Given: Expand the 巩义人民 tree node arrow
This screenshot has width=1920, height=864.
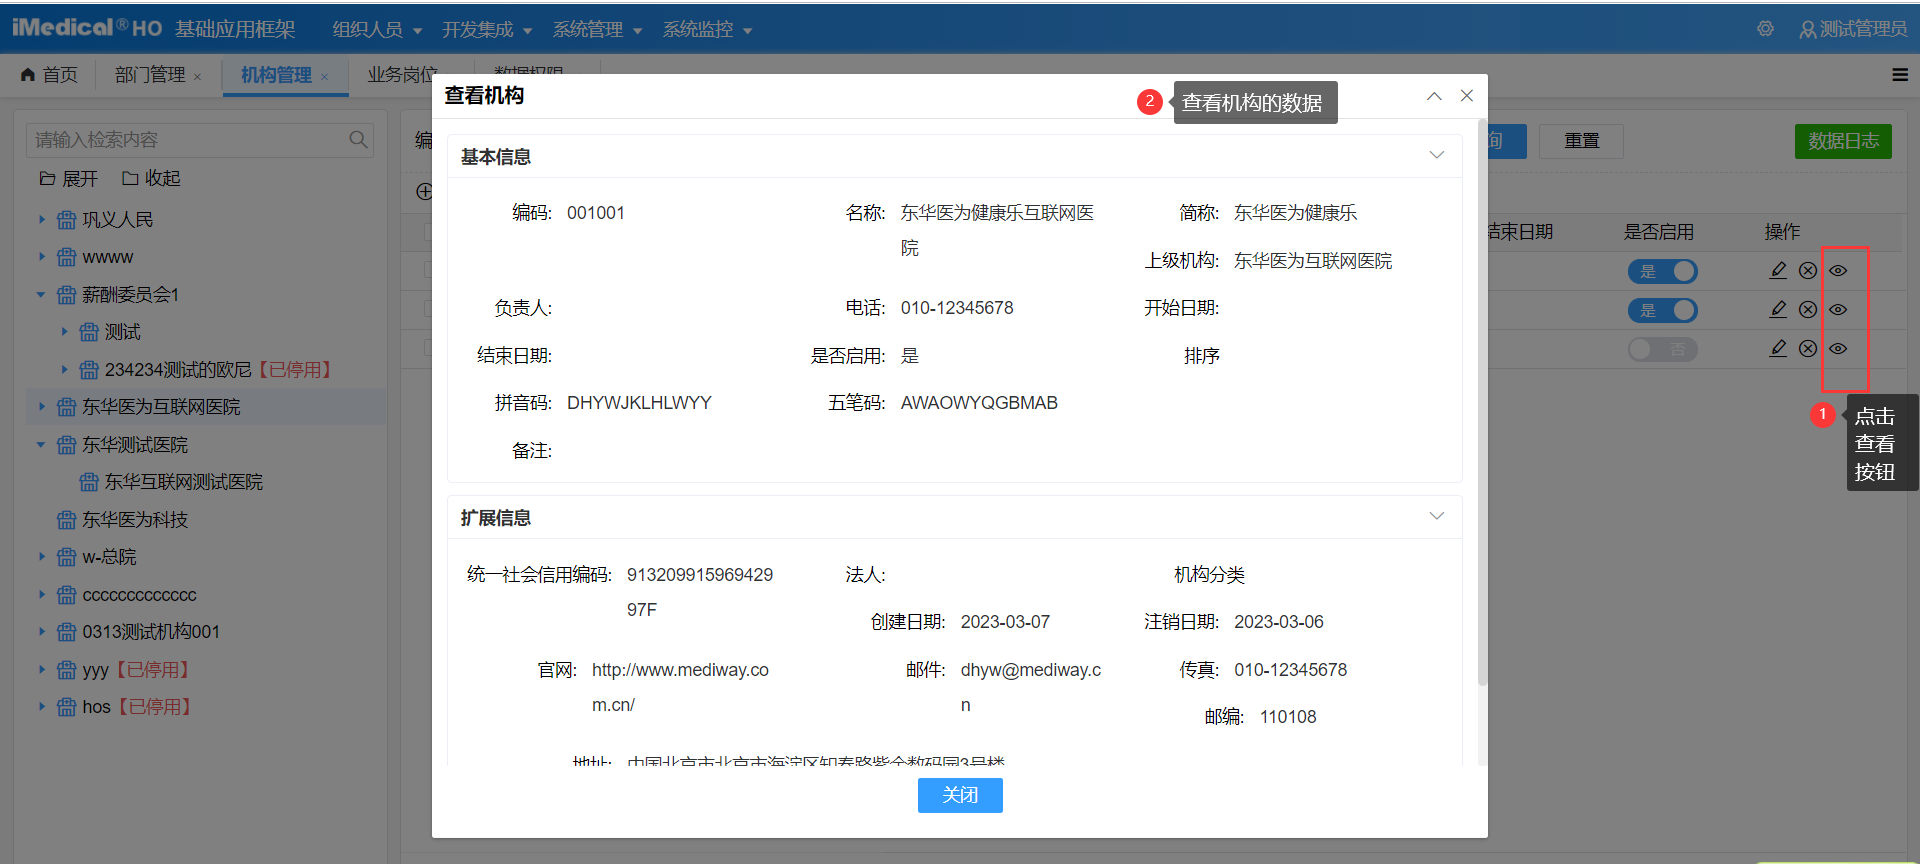Looking at the screenshot, I should [42, 219].
